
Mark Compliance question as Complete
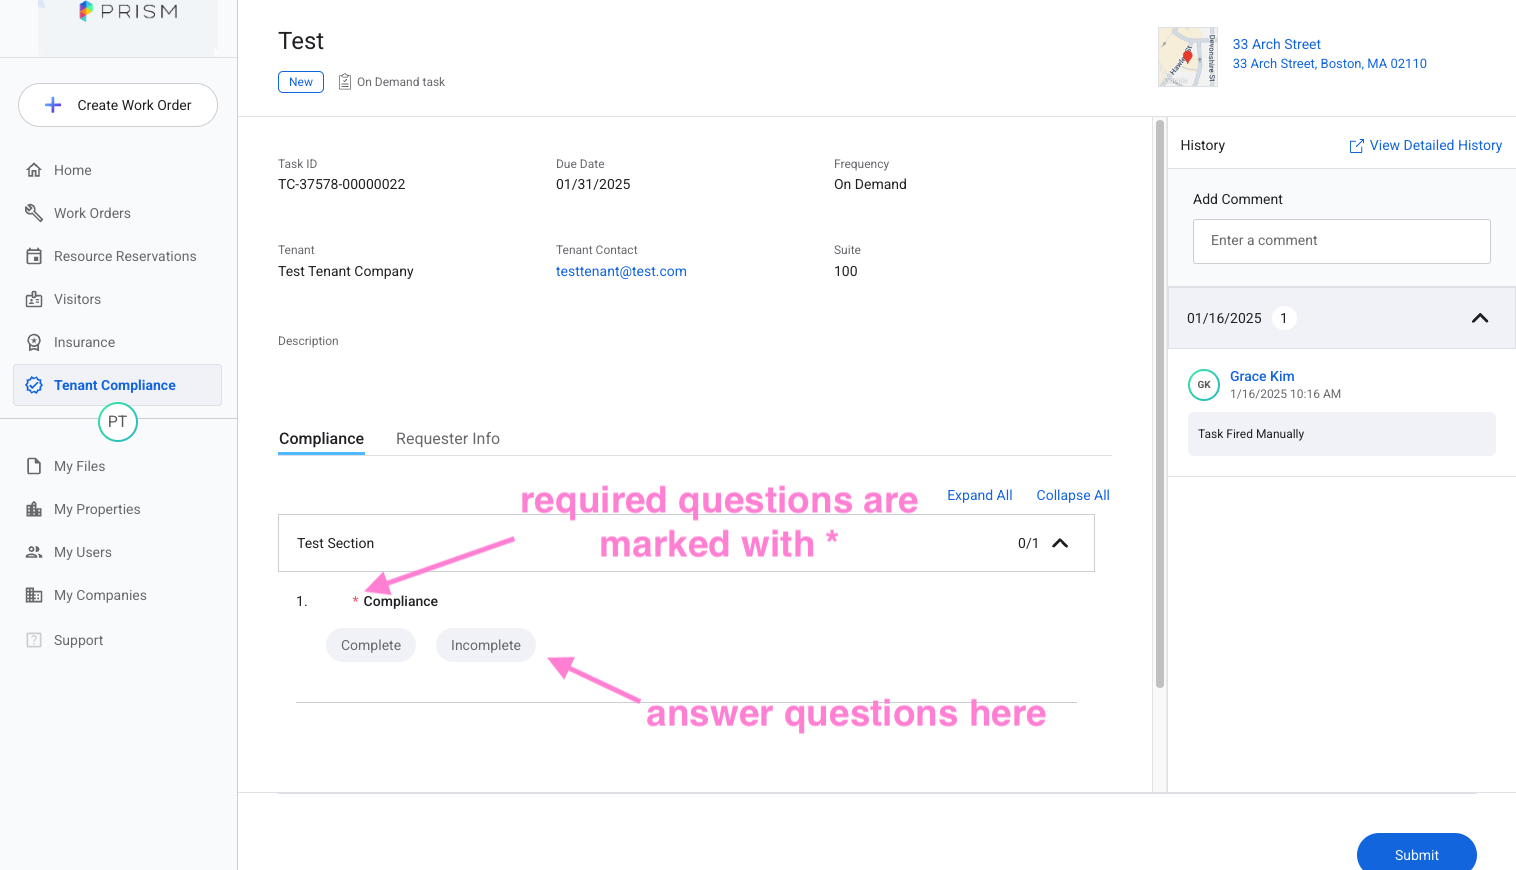click(371, 645)
